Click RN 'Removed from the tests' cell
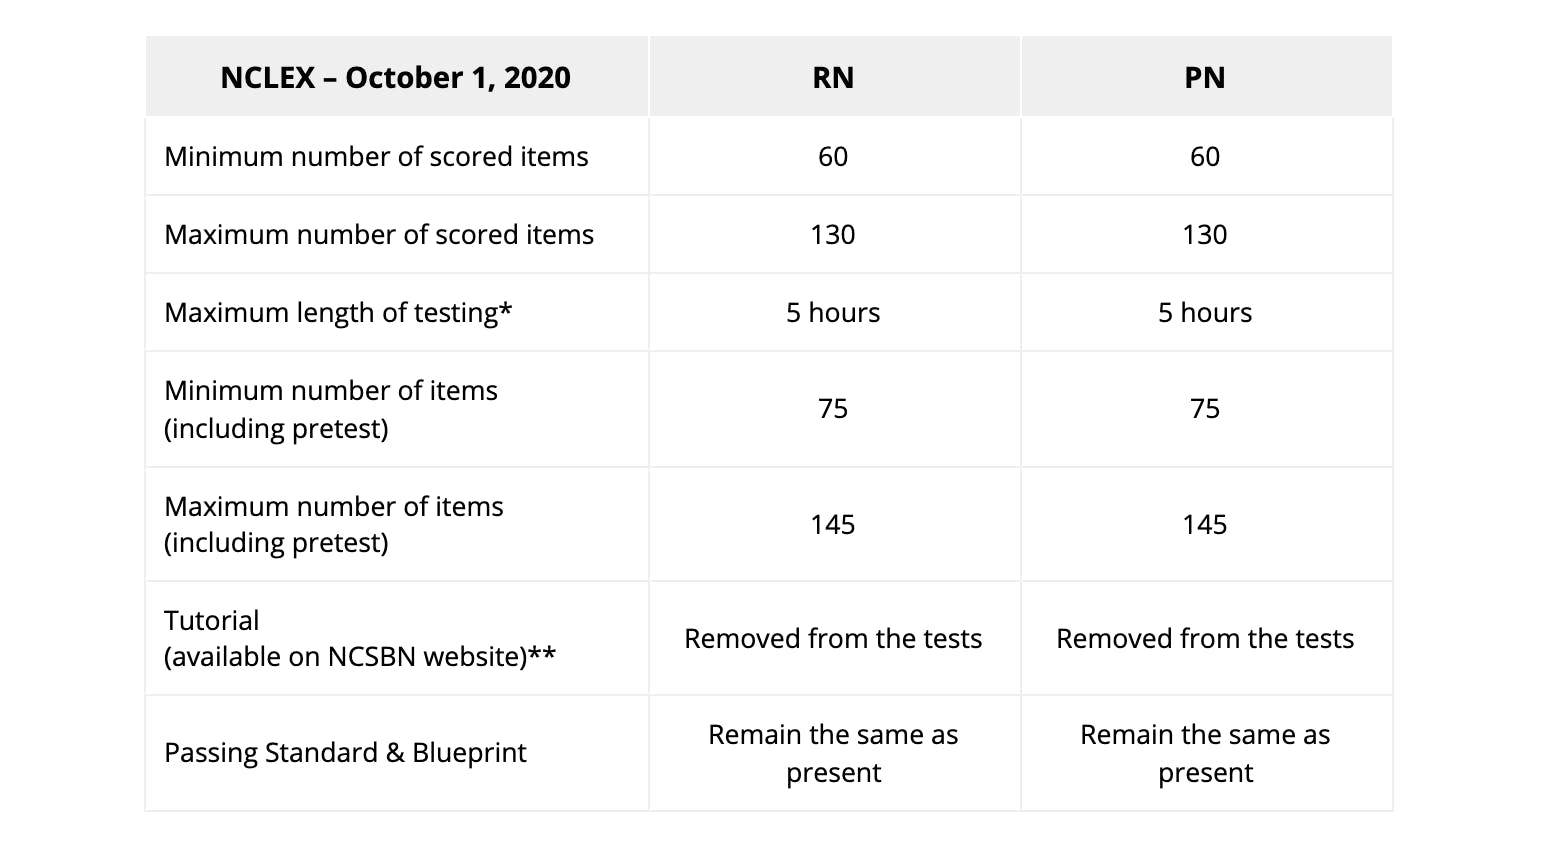The height and width of the screenshot is (856, 1554). tap(833, 638)
